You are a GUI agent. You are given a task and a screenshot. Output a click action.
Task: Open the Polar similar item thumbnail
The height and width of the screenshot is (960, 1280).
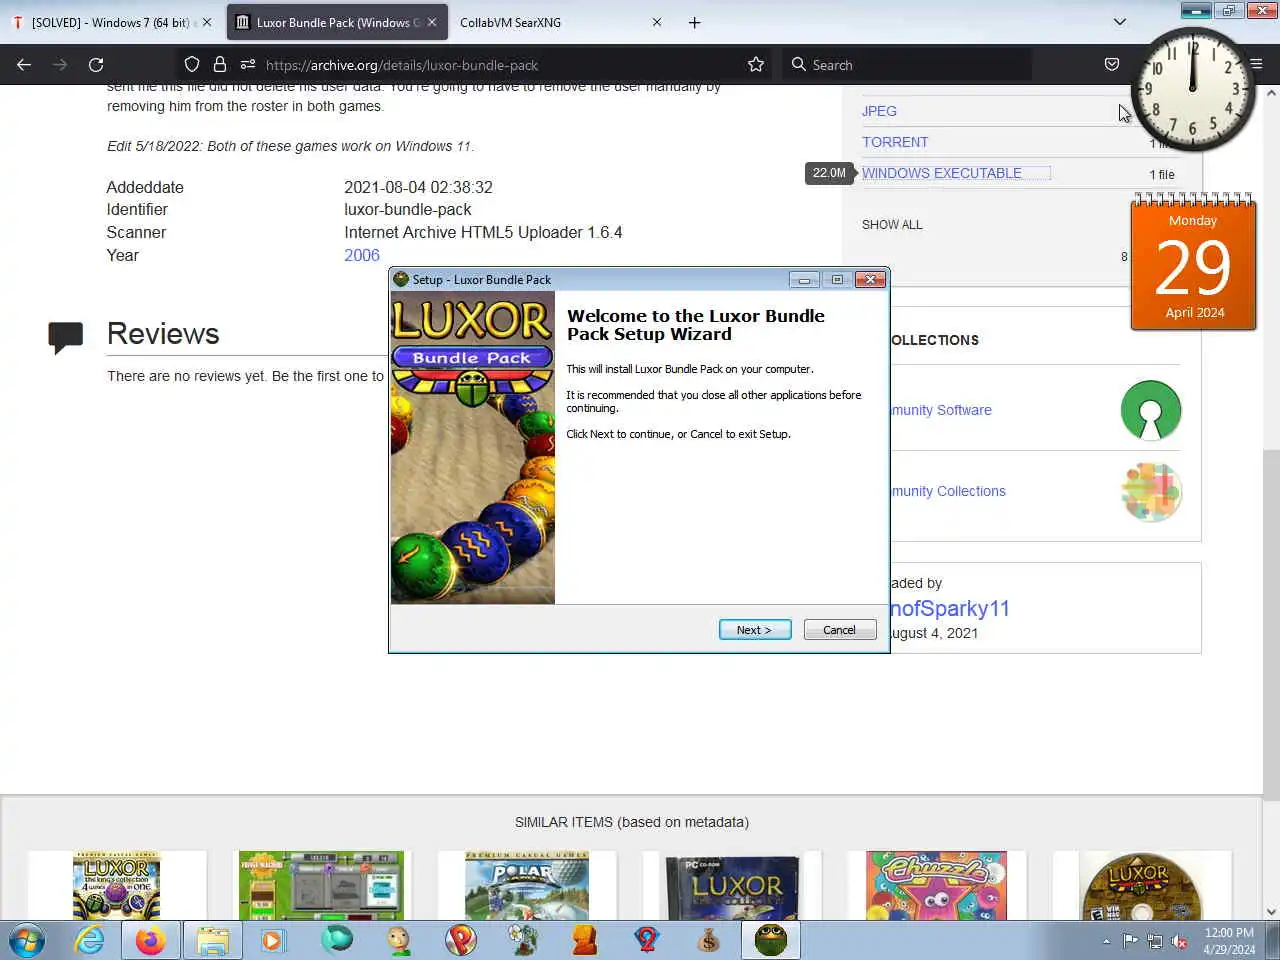[526, 885]
